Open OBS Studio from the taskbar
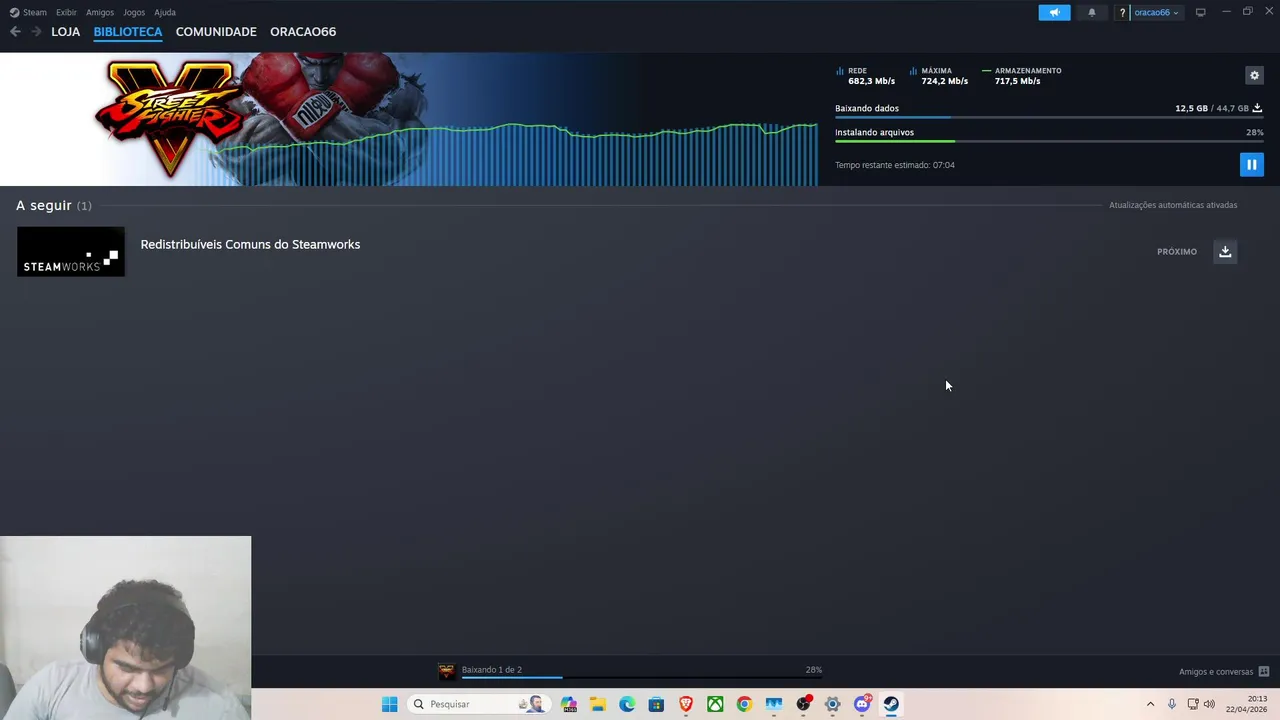 click(x=803, y=704)
